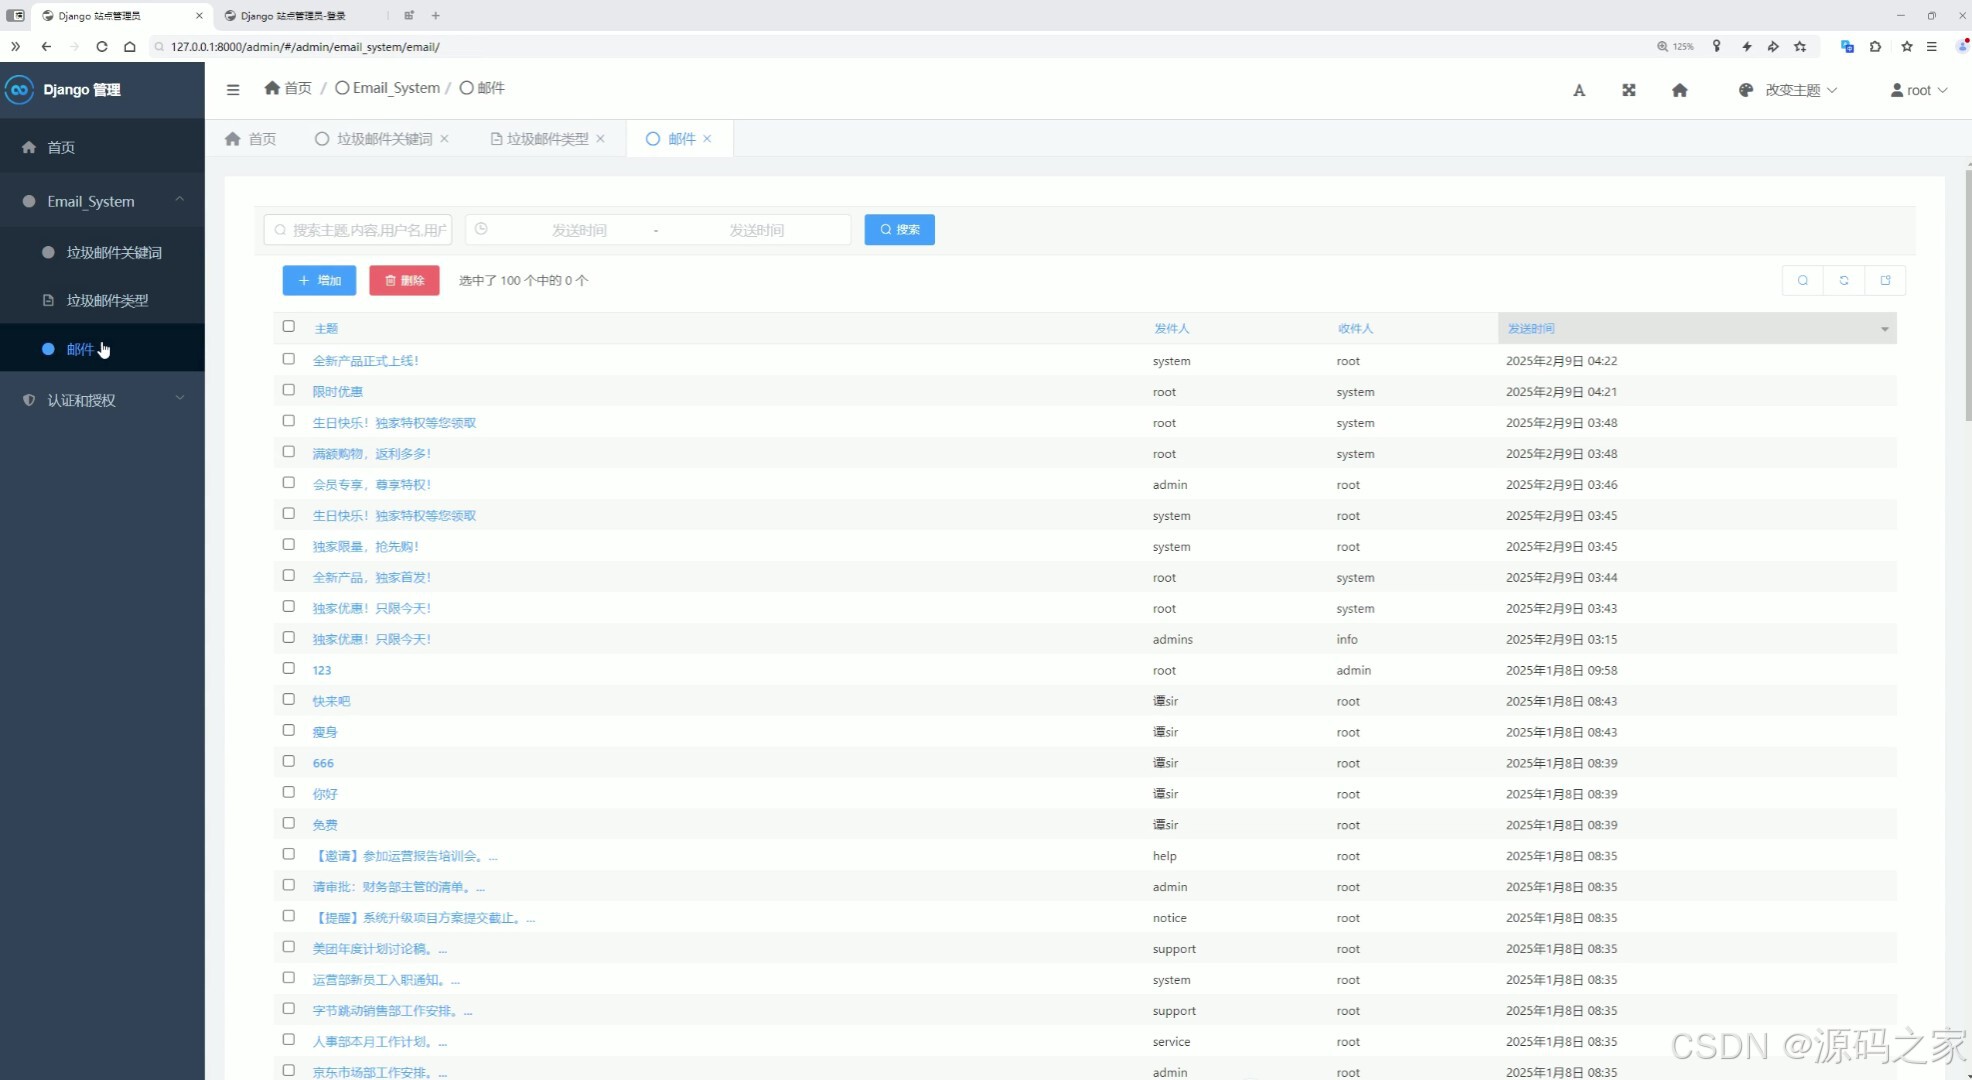1972x1080 pixels.
Task: Open 垃圾邮件类型 in the sidebar menu
Action: pos(107,300)
